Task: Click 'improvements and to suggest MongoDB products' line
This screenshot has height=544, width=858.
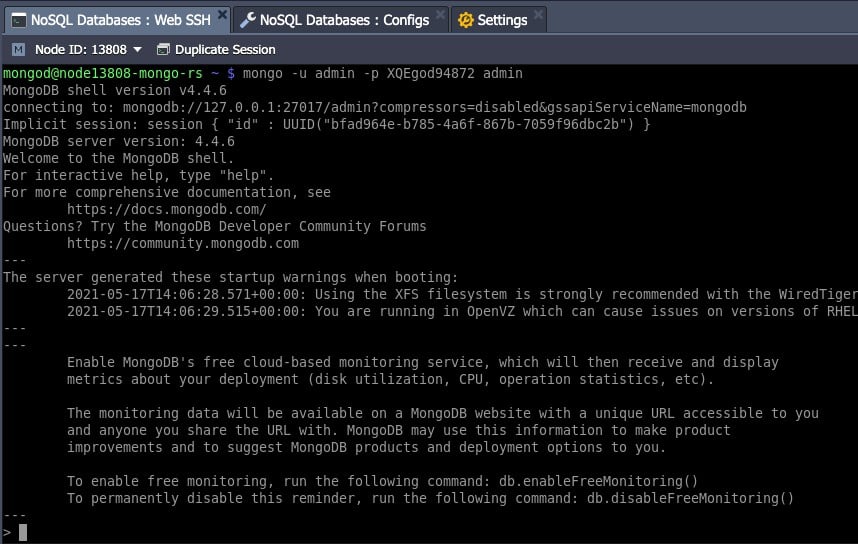Action: (x=366, y=447)
